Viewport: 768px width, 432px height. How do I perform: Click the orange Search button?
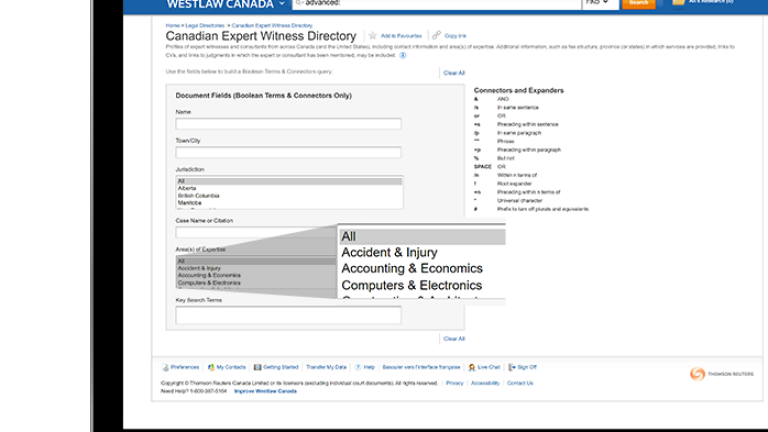(x=638, y=3)
